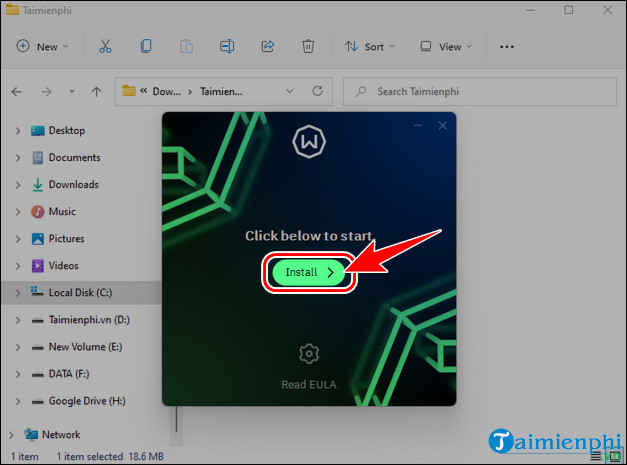Select Network in navigation pane
This screenshot has width=627, height=465.
(61, 435)
